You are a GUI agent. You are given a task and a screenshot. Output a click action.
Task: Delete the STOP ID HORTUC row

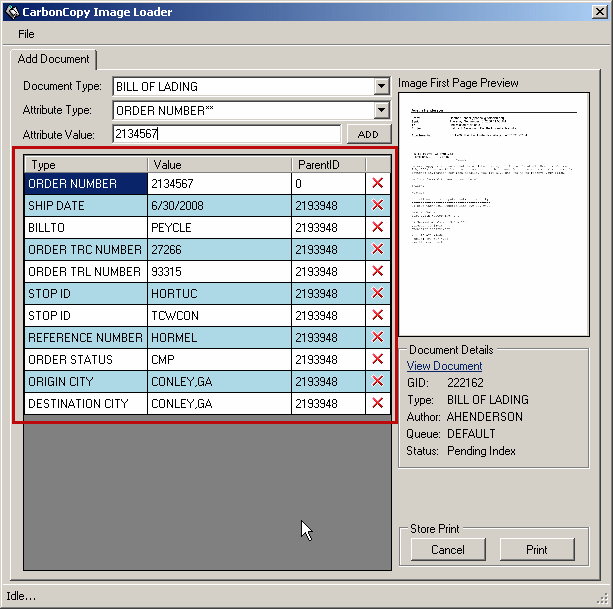377,294
